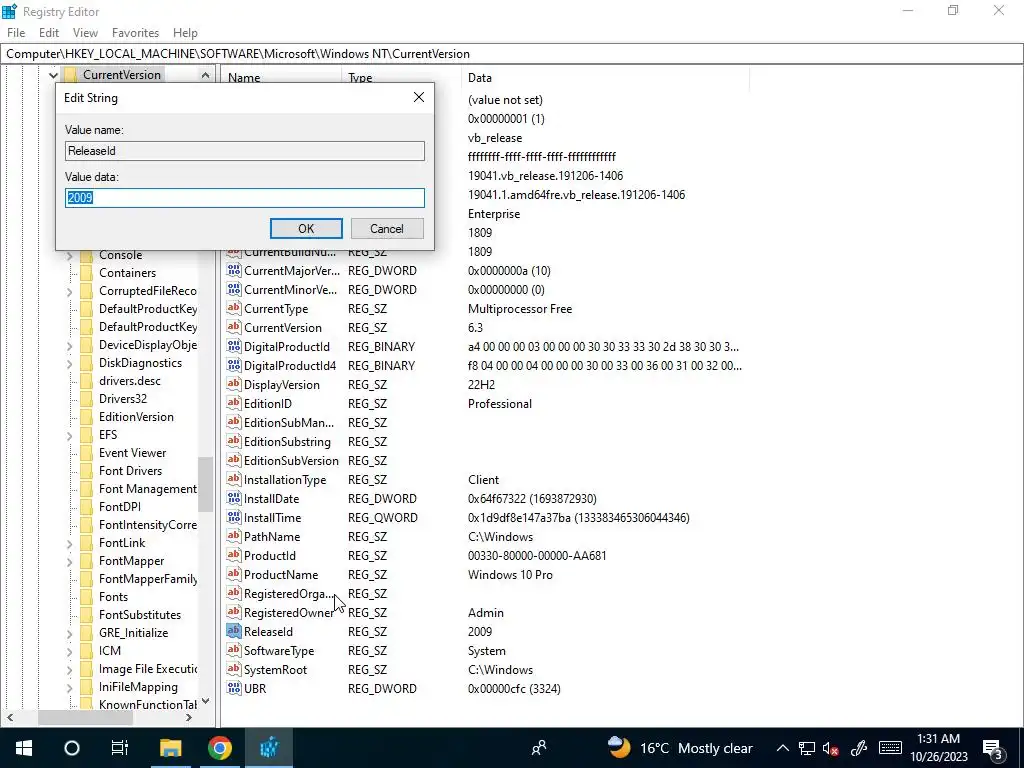Image resolution: width=1024 pixels, height=768 pixels.
Task: Click the InstallTime QWORD icon
Action: tap(233, 517)
